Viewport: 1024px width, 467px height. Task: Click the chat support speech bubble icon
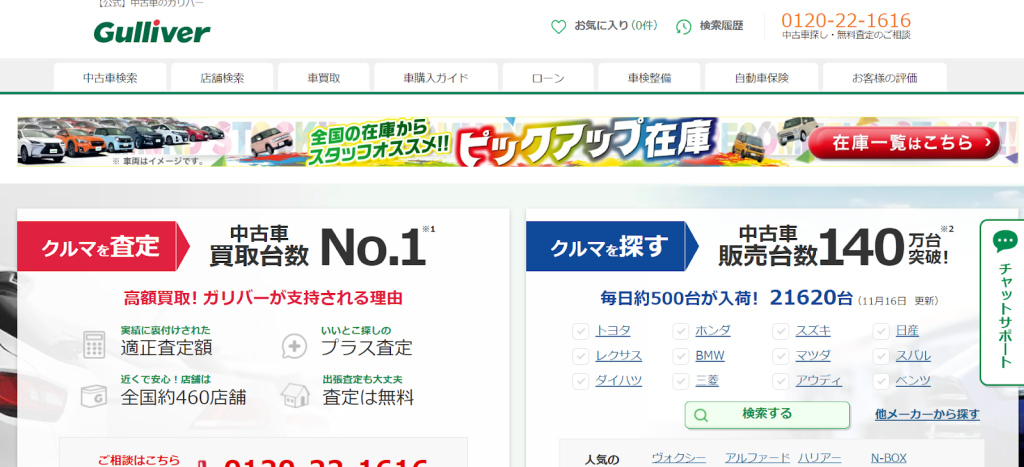[x=1005, y=241]
